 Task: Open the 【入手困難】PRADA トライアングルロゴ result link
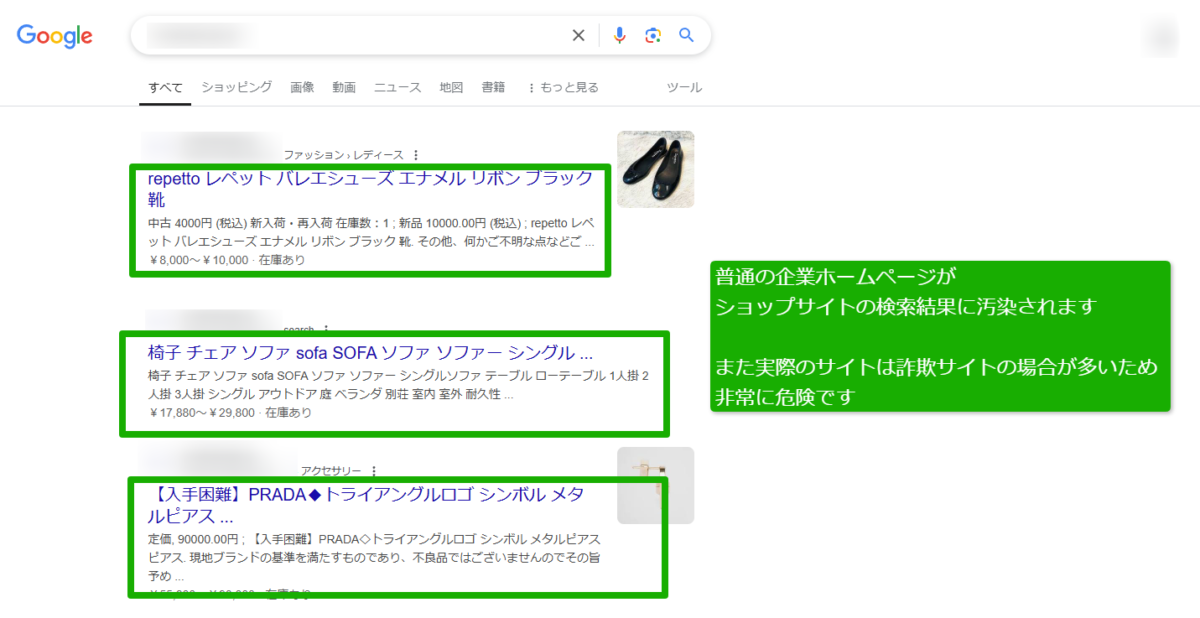[x=366, y=506]
